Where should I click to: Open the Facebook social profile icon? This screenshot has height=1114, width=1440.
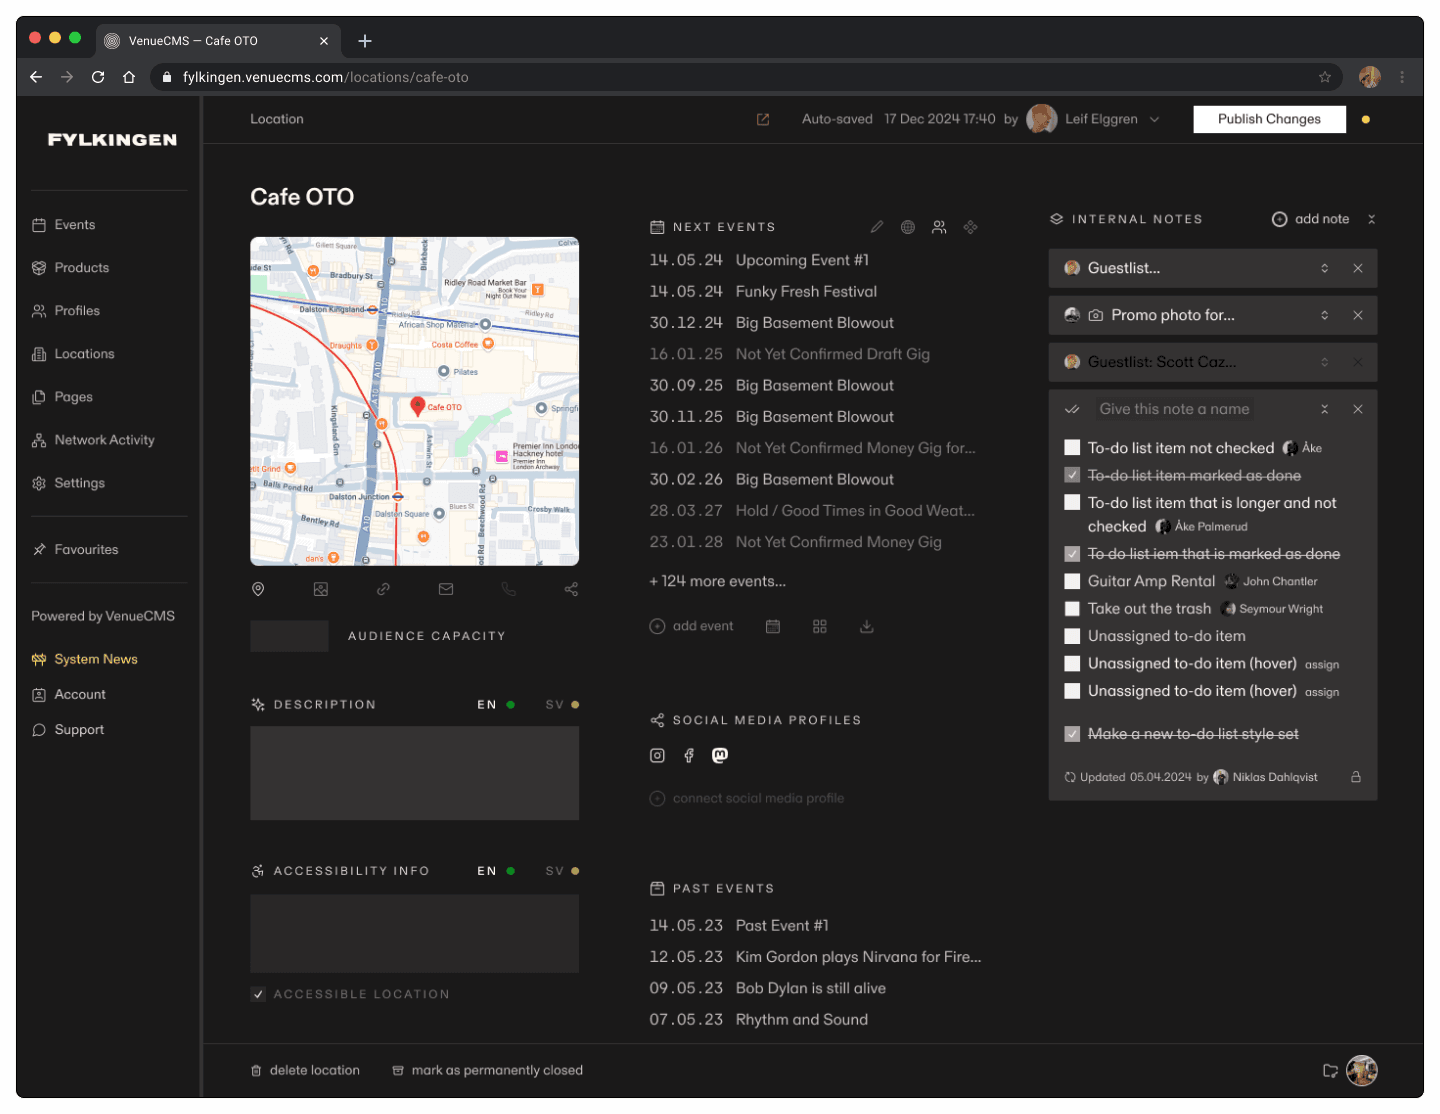tap(689, 755)
